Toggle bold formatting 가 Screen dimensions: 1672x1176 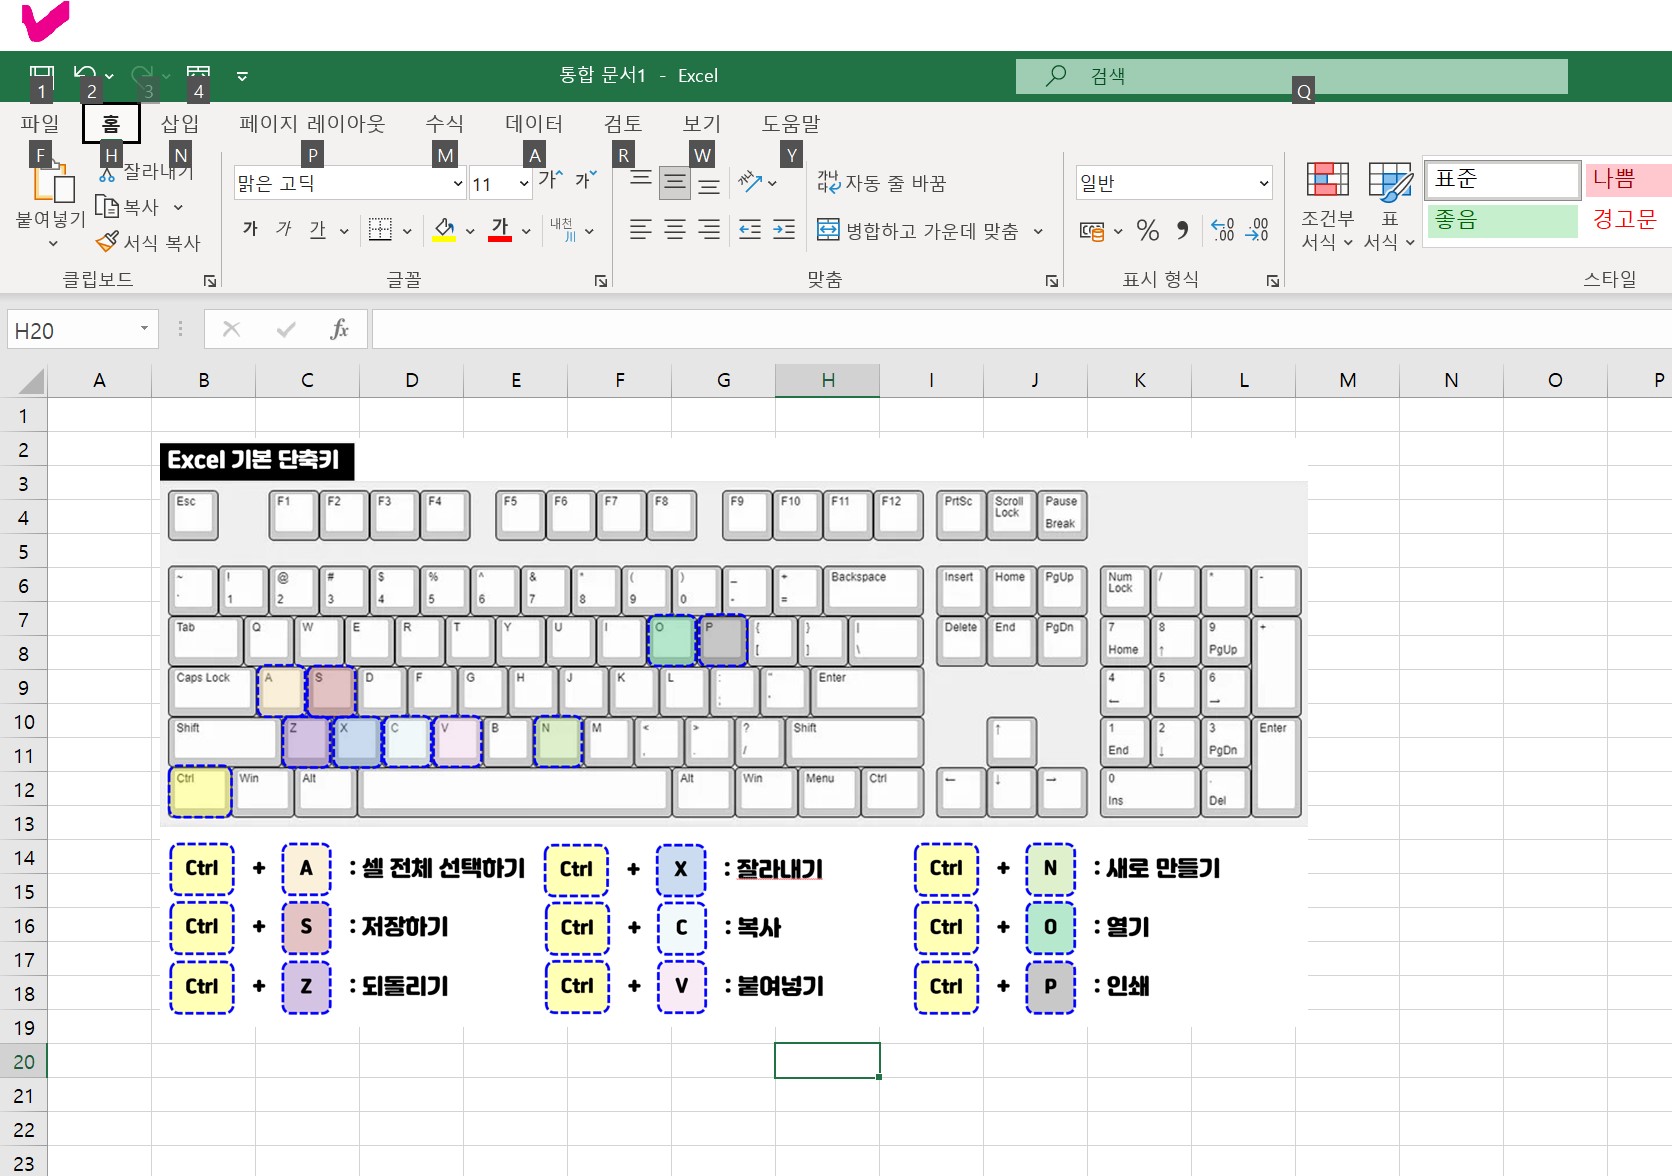coord(250,230)
